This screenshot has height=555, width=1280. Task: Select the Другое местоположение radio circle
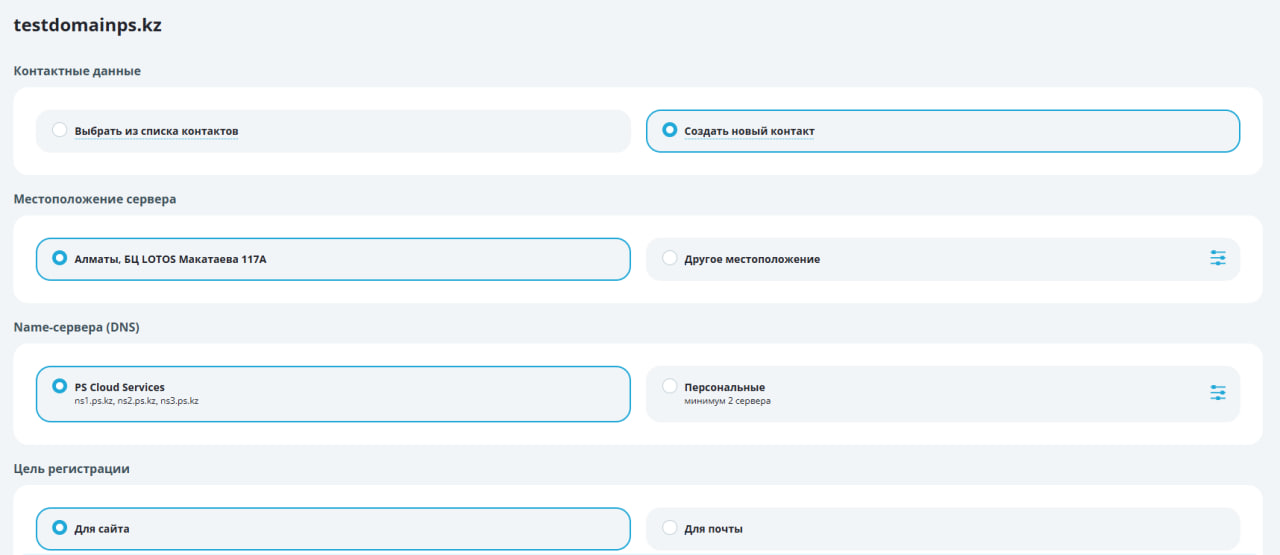pyautogui.click(x=670, y=258)
